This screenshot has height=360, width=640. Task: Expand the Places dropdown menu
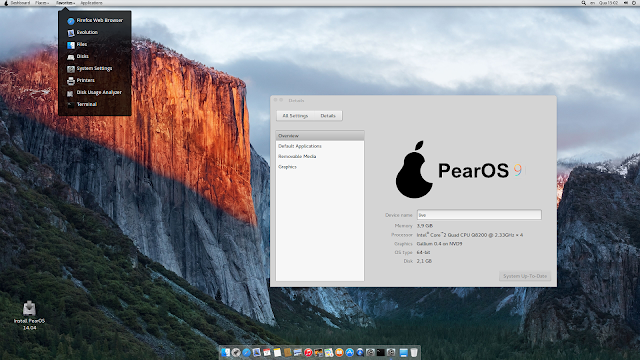coord(42,3)
